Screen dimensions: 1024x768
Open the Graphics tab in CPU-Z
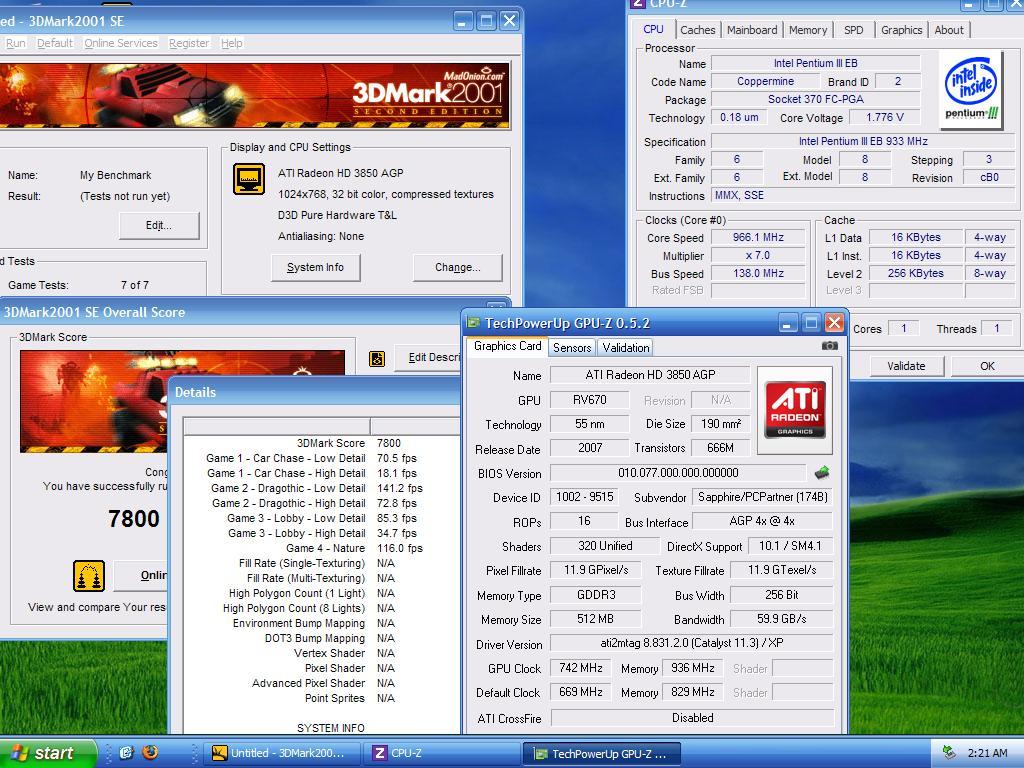click(901, 30)
